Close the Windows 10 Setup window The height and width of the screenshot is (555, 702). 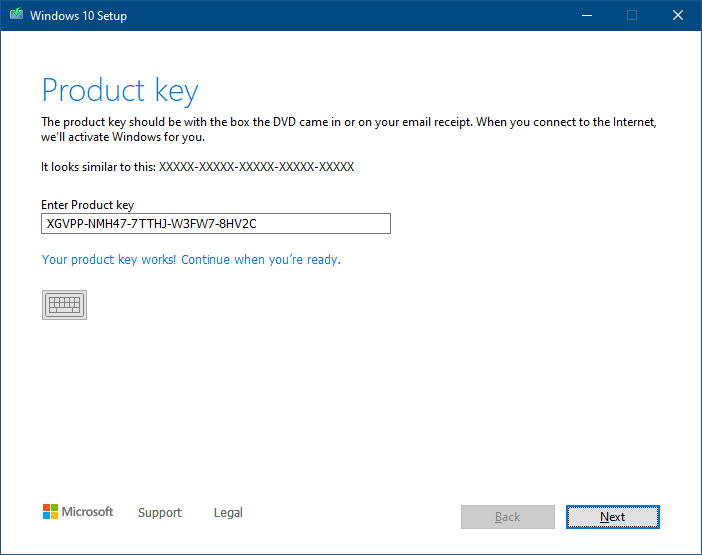pyautogui.click(x=678, y=16)
